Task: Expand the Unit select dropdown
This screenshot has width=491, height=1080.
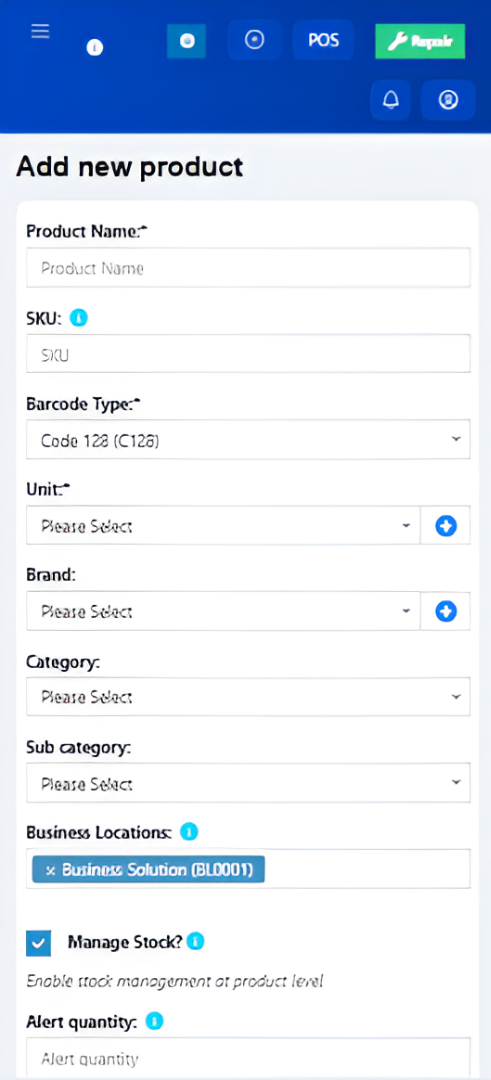Action: (x=223, y=526)
